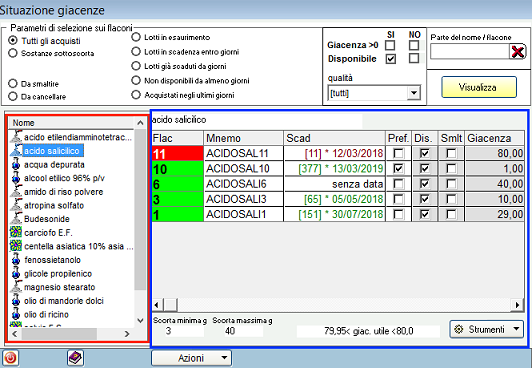Select Acquistati negli ultimi giorni option
Viewport: 532px width, 368px height.
[136, 95]
